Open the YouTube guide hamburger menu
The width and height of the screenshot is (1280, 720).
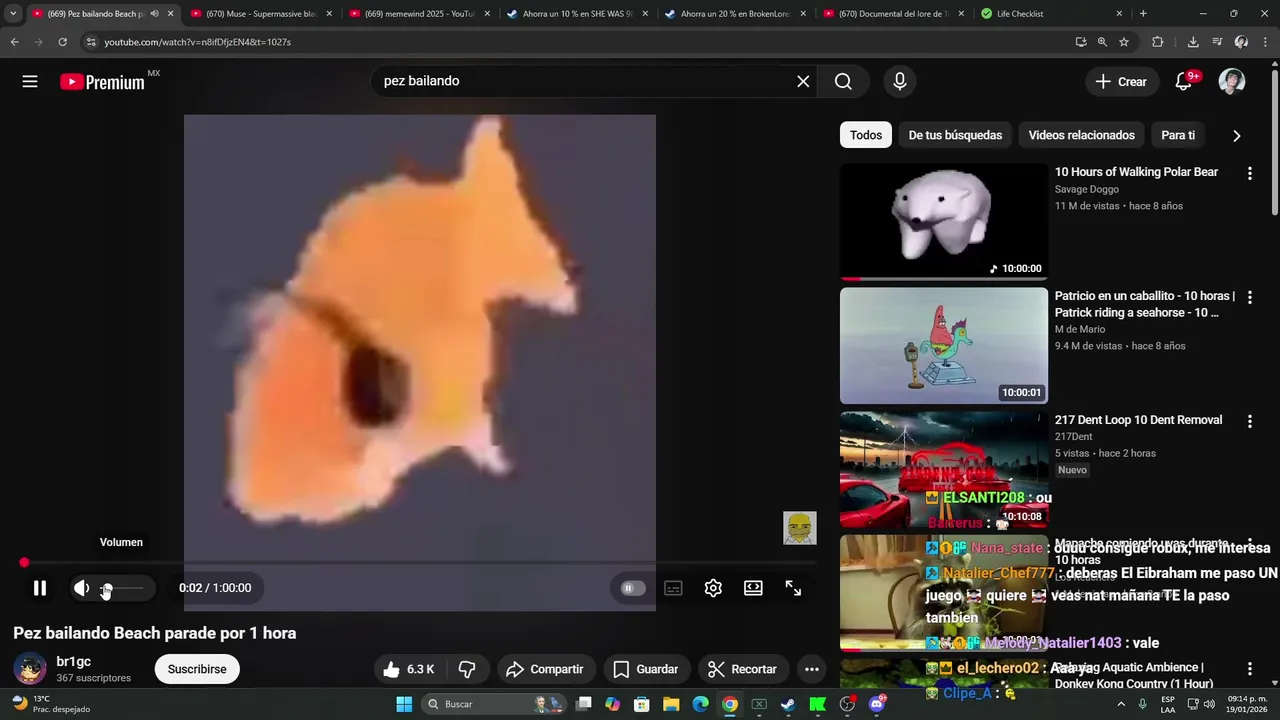30,82
